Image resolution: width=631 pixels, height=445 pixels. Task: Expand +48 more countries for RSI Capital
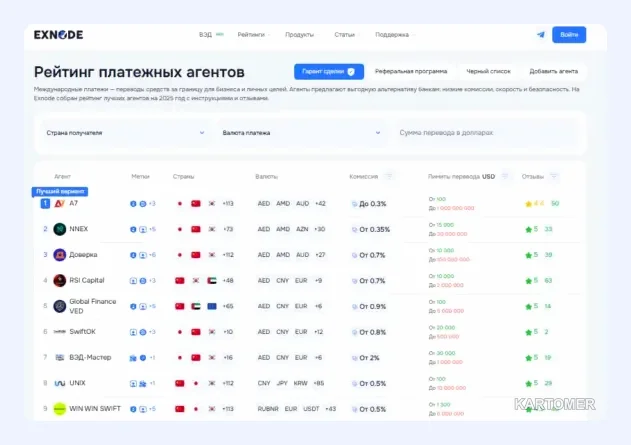[228, 280]
